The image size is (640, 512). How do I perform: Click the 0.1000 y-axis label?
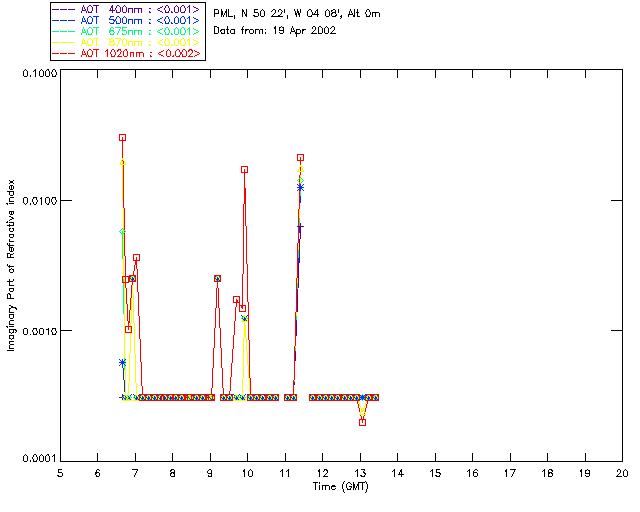click(40, 73)
